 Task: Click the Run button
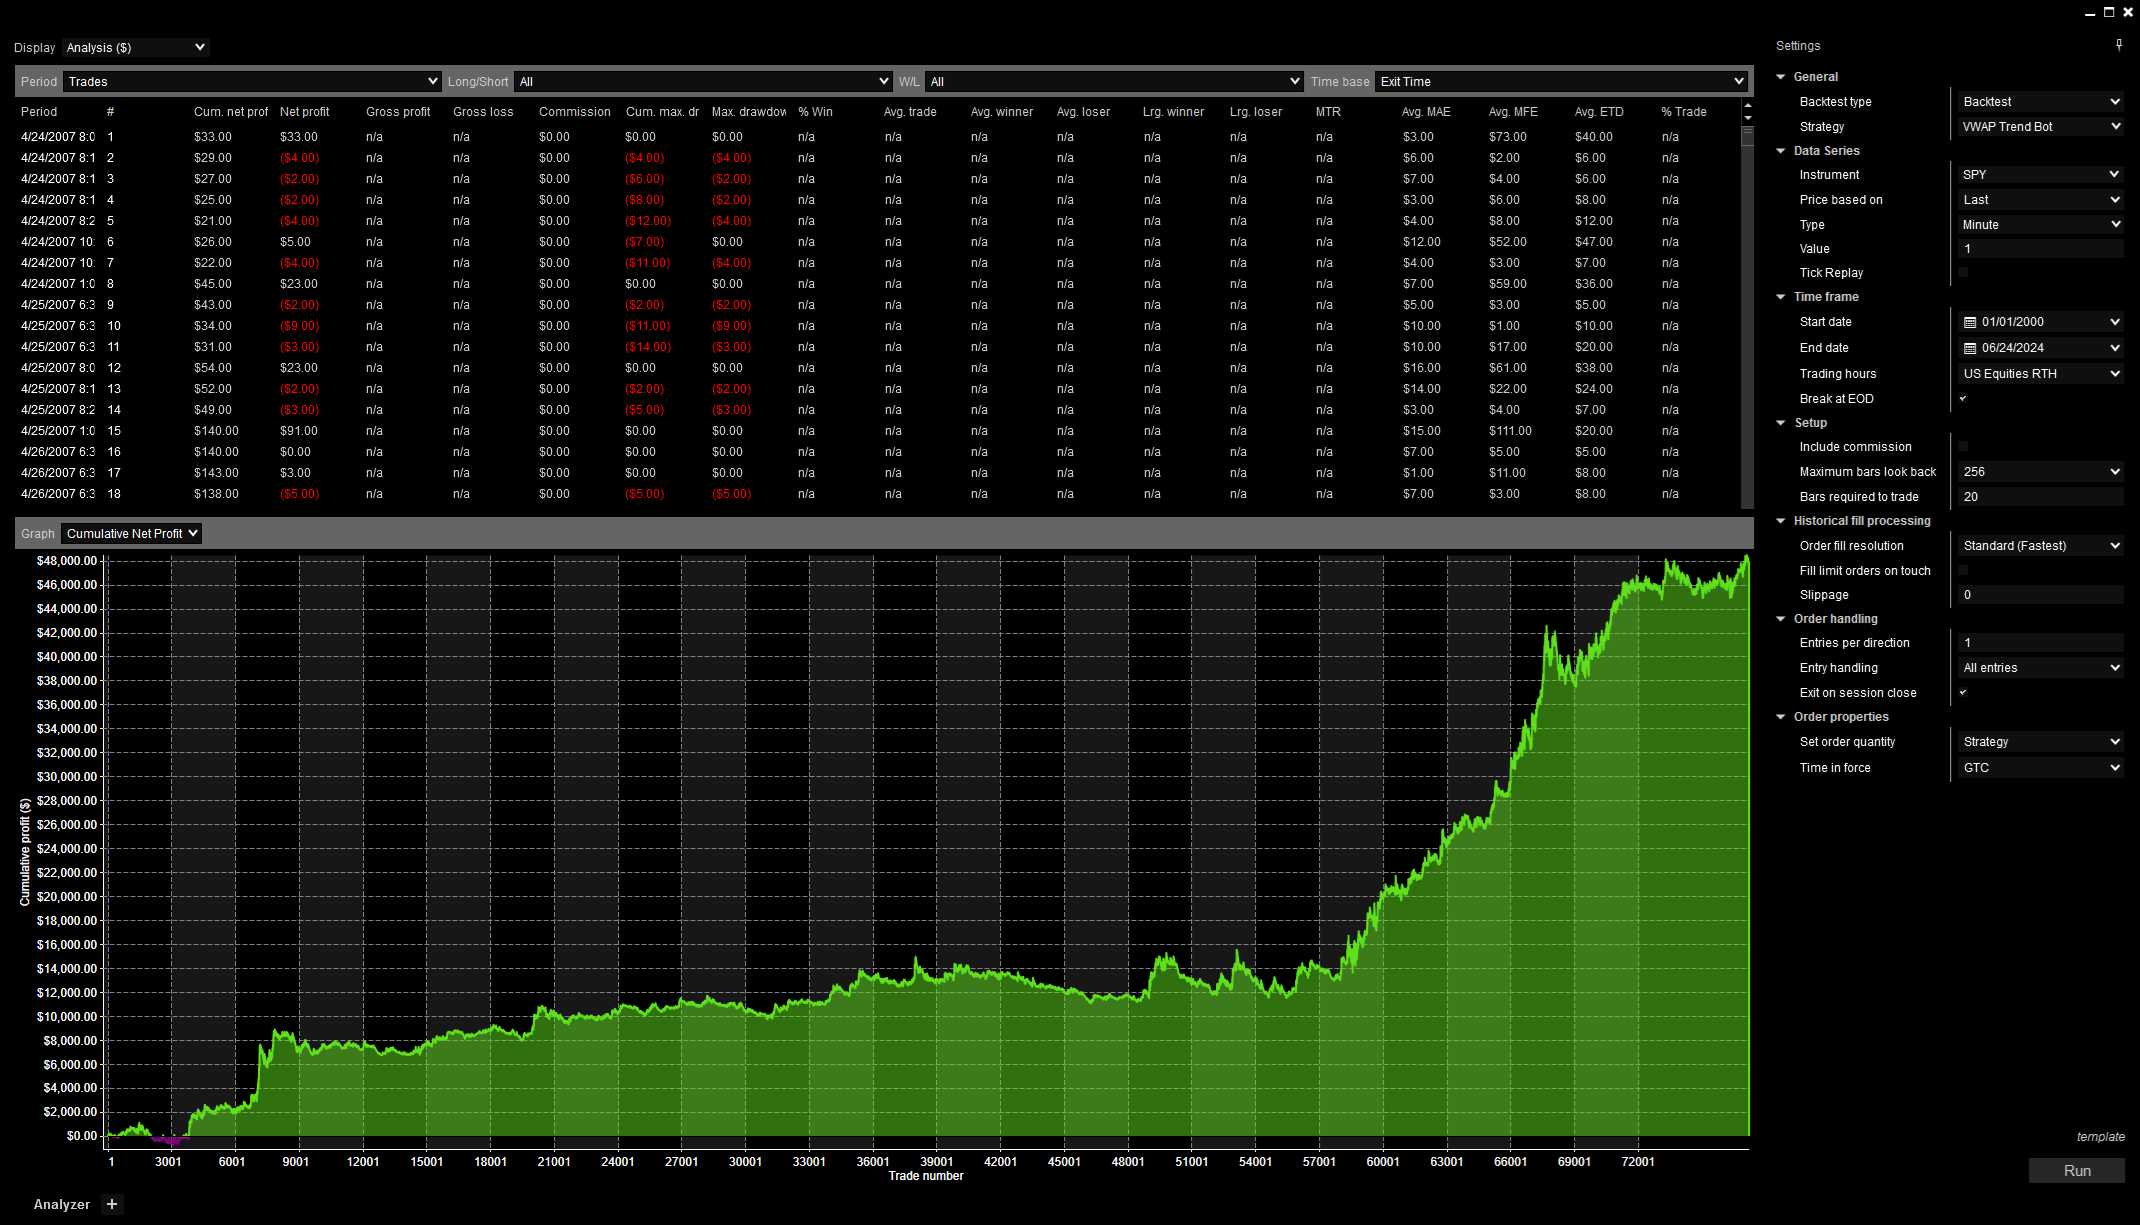(x=2077, y=1170)
